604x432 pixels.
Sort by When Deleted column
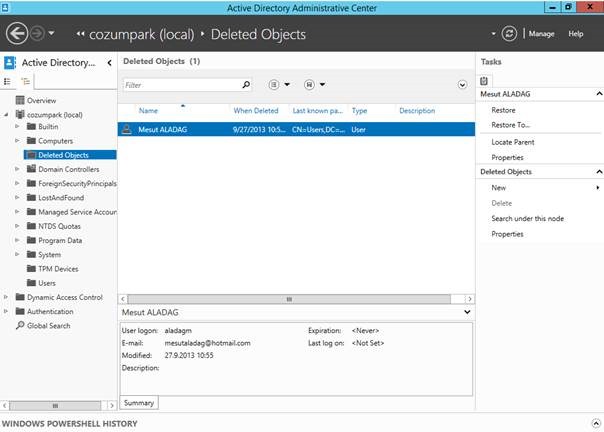256,111
